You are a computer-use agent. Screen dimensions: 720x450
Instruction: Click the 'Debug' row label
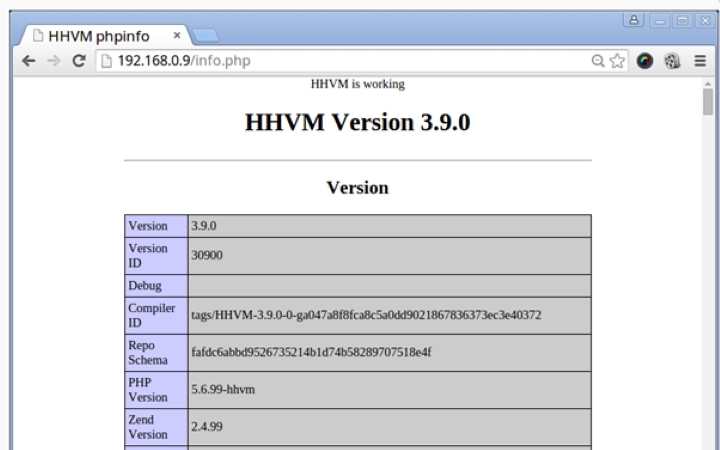click(145, 286)
